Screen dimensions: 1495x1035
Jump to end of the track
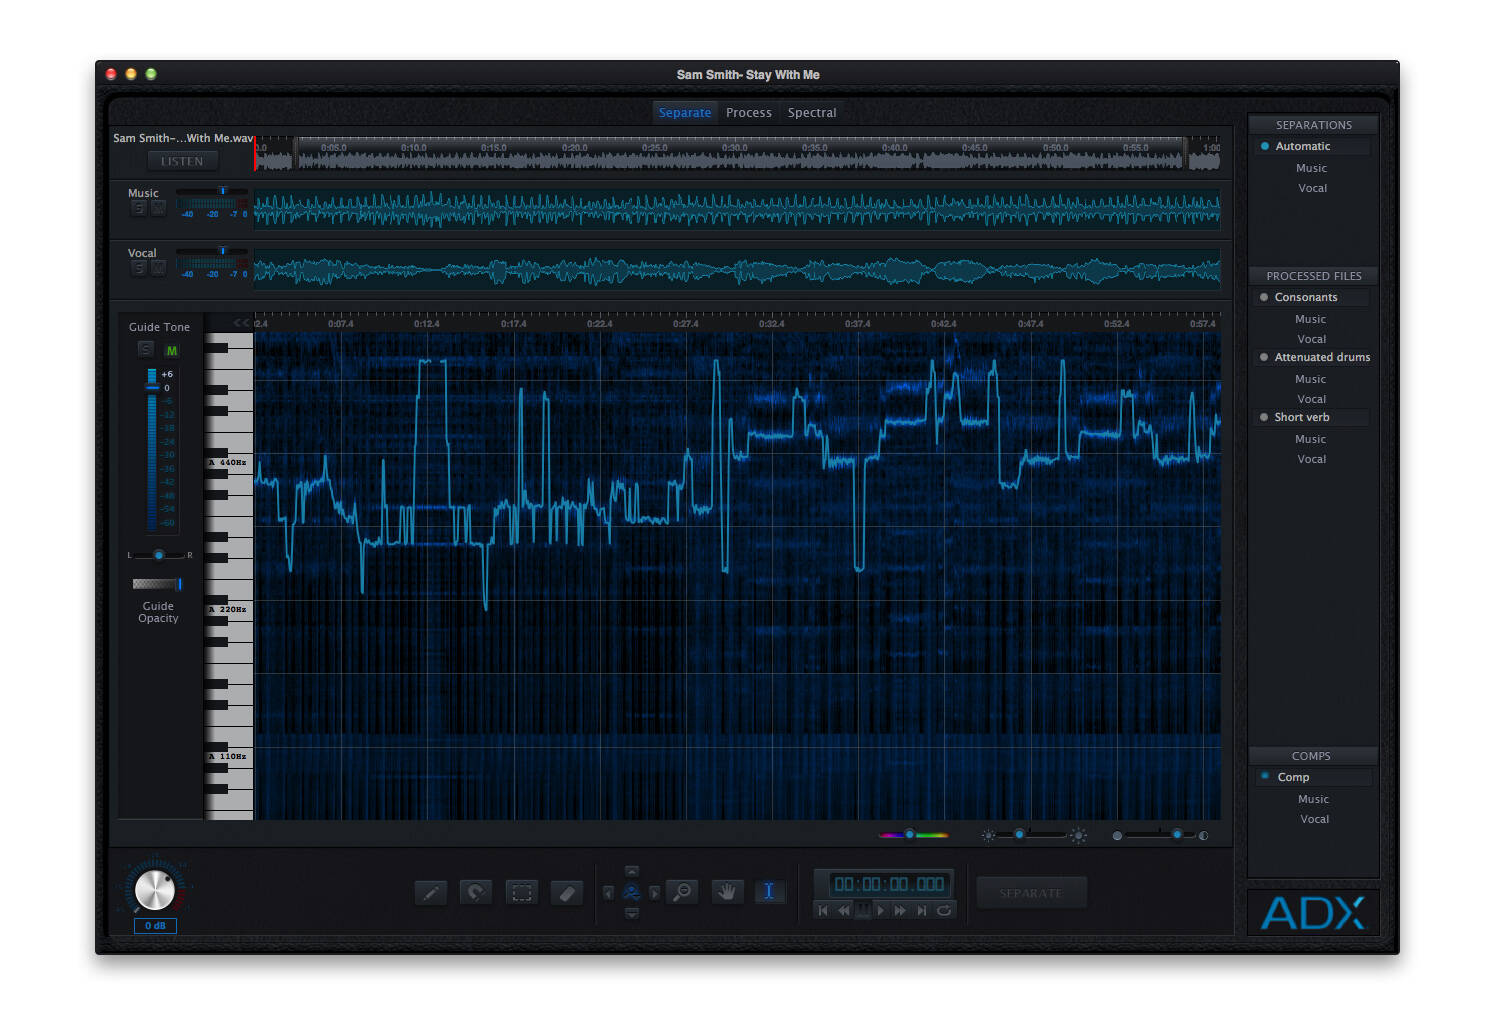pos(922,910)
